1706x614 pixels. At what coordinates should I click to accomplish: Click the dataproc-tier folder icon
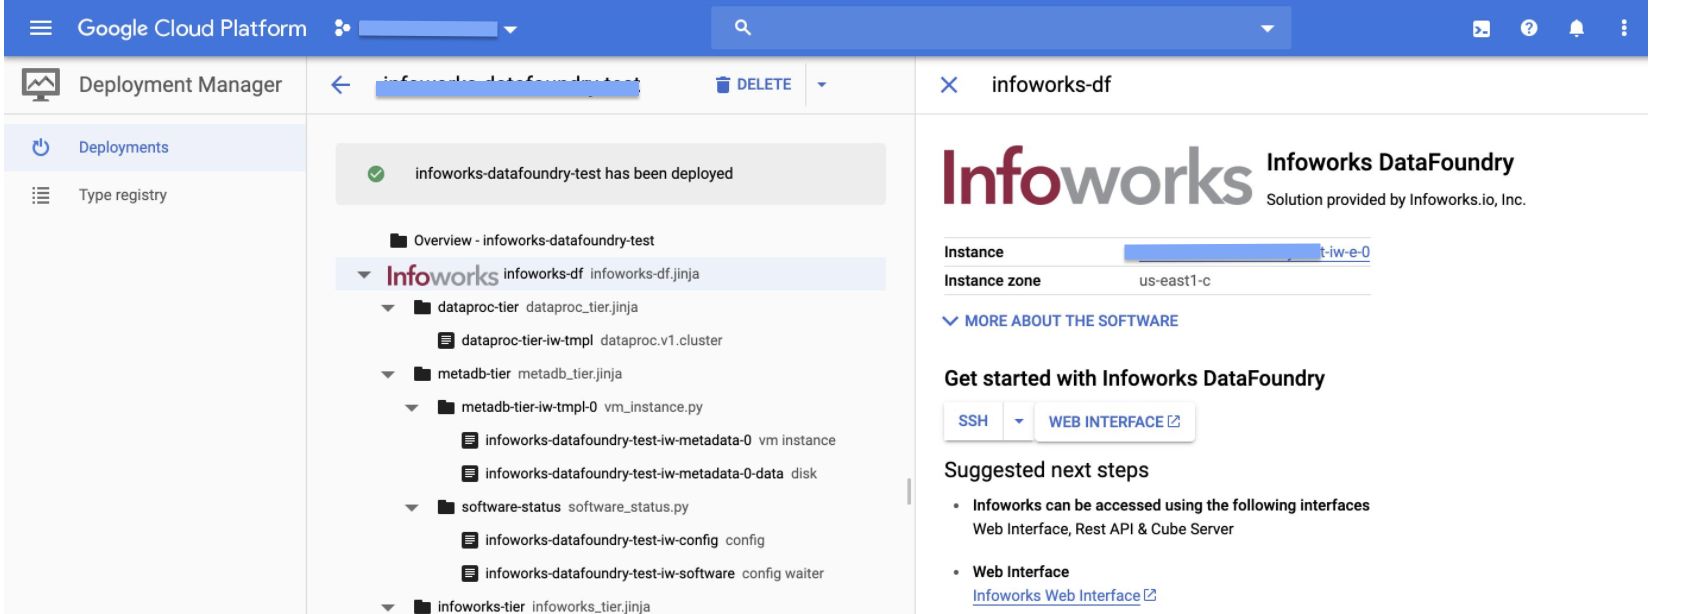click(x=422, y=307)
